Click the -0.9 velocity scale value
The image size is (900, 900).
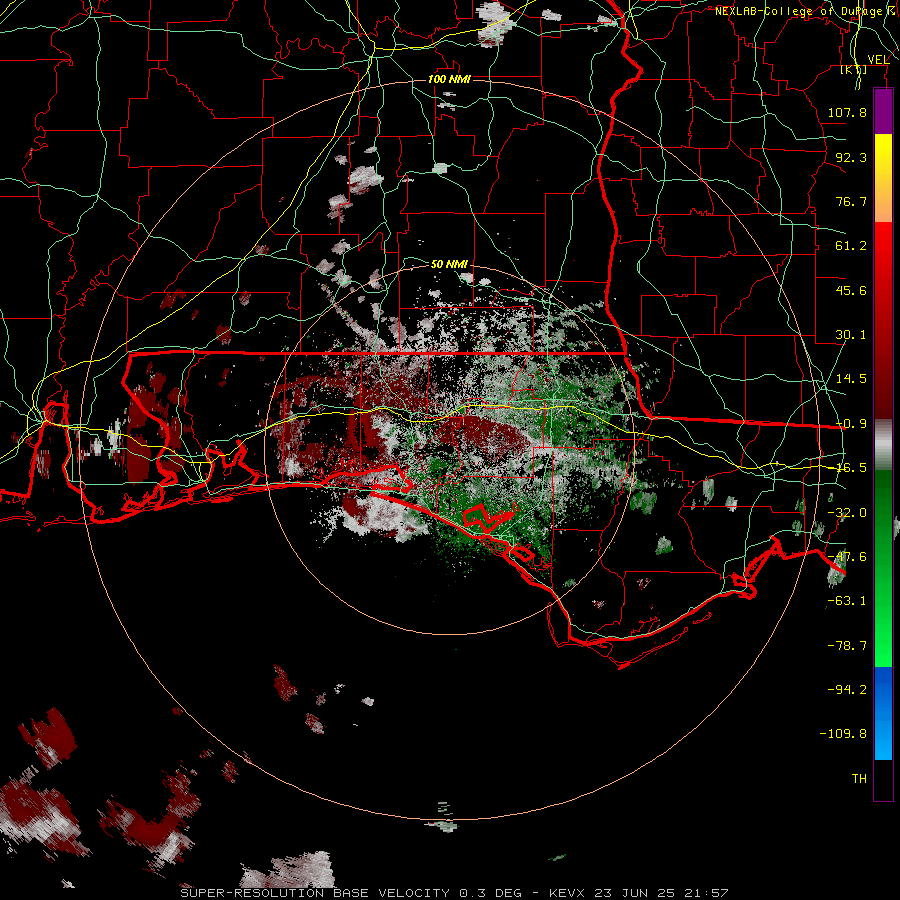(851, 424)
